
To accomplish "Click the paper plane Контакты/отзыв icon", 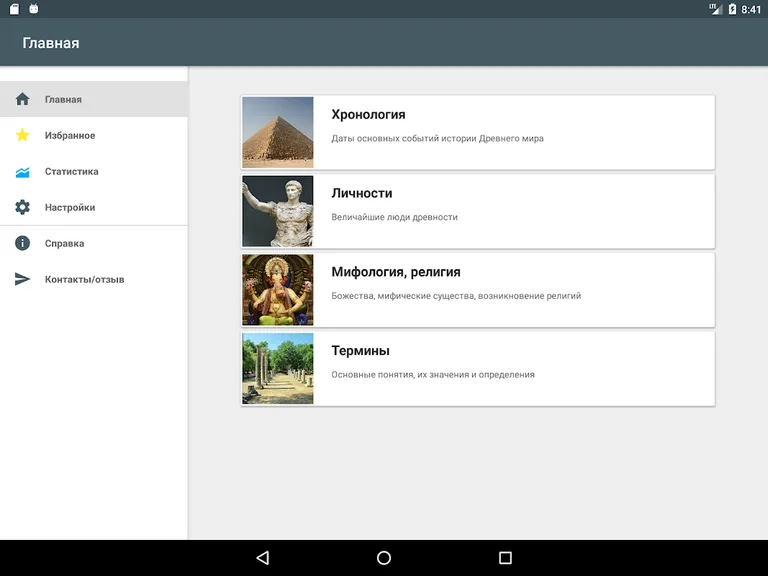I will point(23,279).
